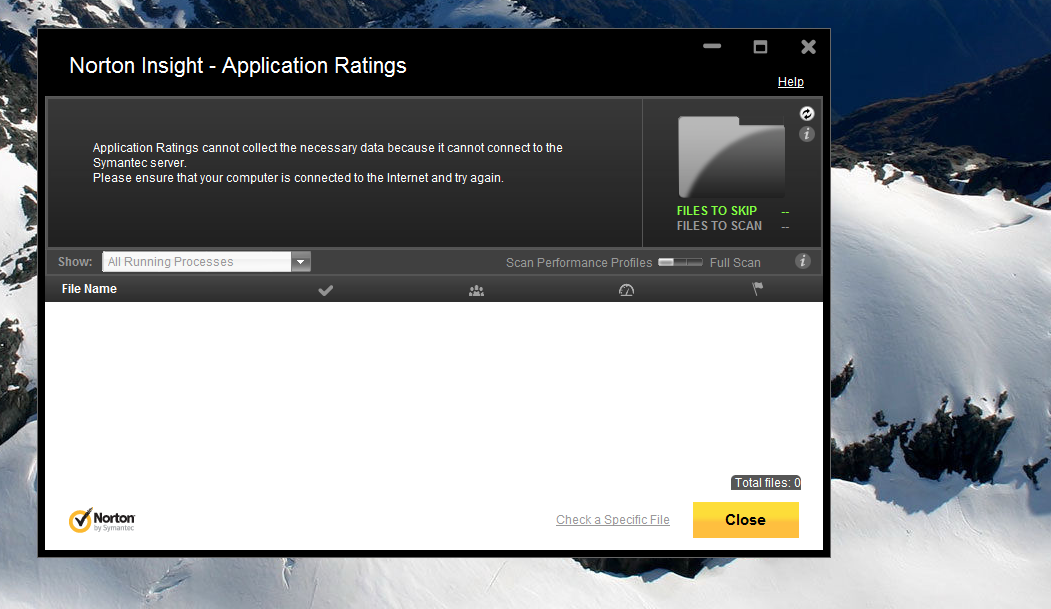
Task: Click the Scan Performance Profiles label
Action: pos(579,263)
